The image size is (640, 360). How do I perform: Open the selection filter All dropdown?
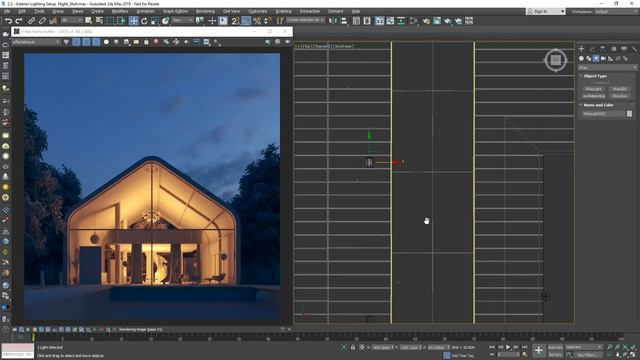click(x=71, y=20)
